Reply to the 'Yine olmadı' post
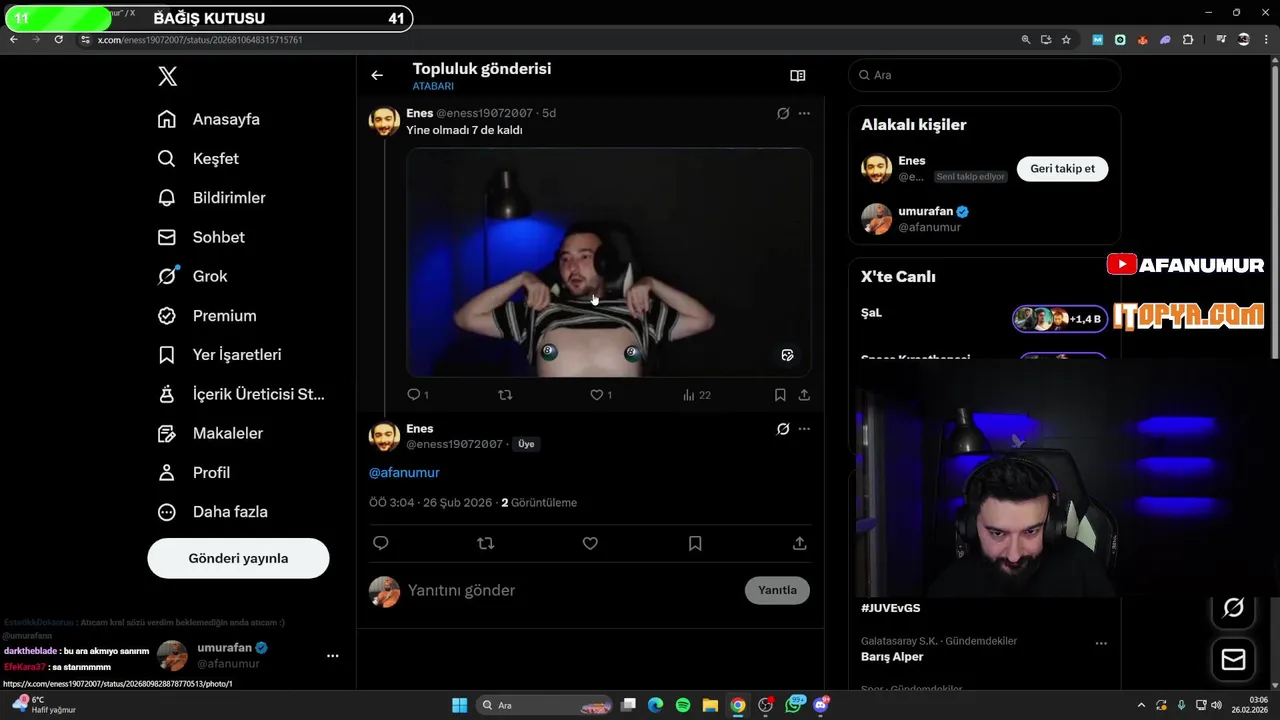Viewport: 1280px width, 720px height. (x=417, y=395)
